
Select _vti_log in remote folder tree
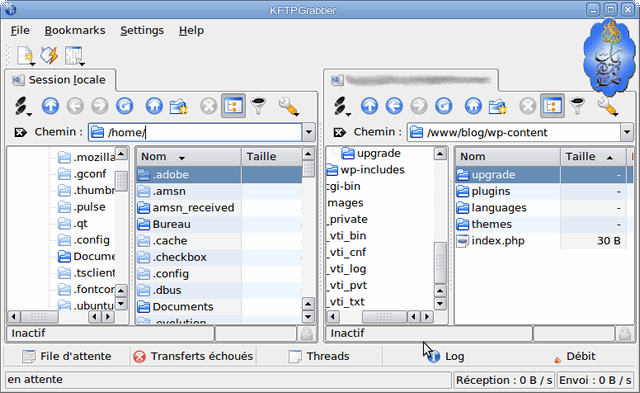click(347, 269)
